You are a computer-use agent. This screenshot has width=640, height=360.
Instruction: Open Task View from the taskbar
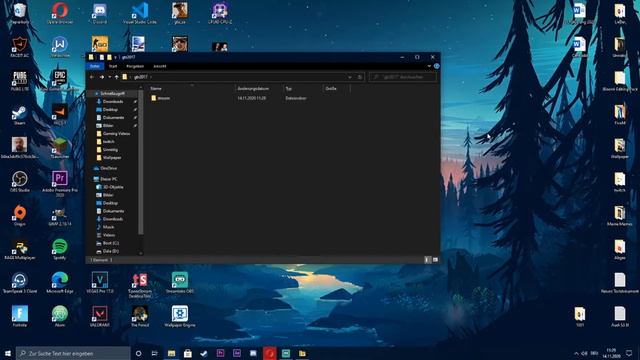[x=155, y=353]
